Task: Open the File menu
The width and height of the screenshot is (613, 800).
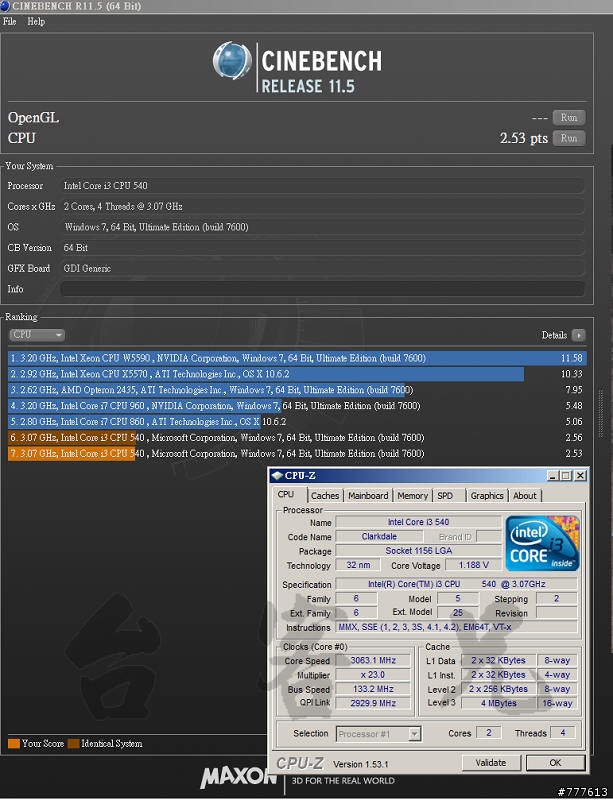Action: point(9,21)
